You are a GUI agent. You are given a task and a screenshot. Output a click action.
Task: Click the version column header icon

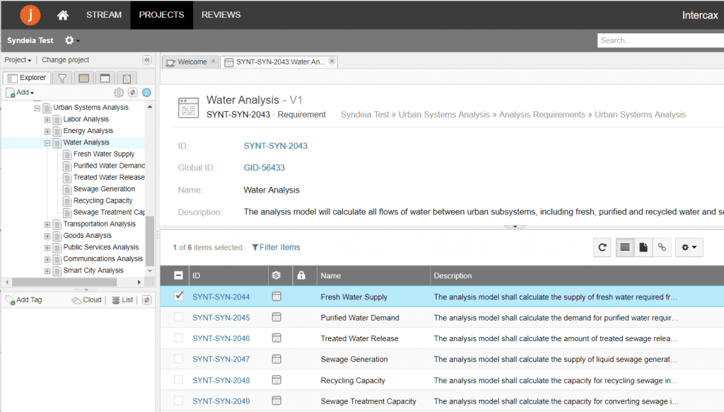tap(276, 275)
